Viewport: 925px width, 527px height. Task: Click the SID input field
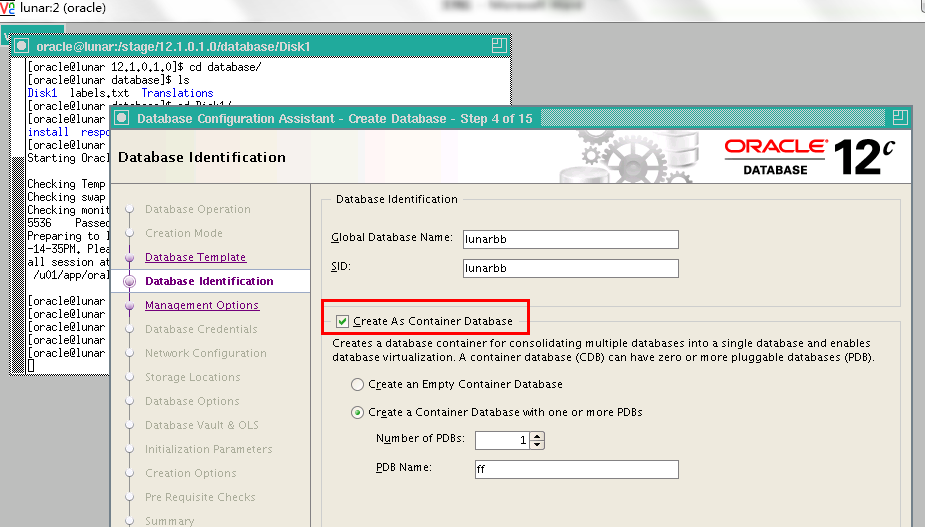pyautogui.click(x=570, y=268)
